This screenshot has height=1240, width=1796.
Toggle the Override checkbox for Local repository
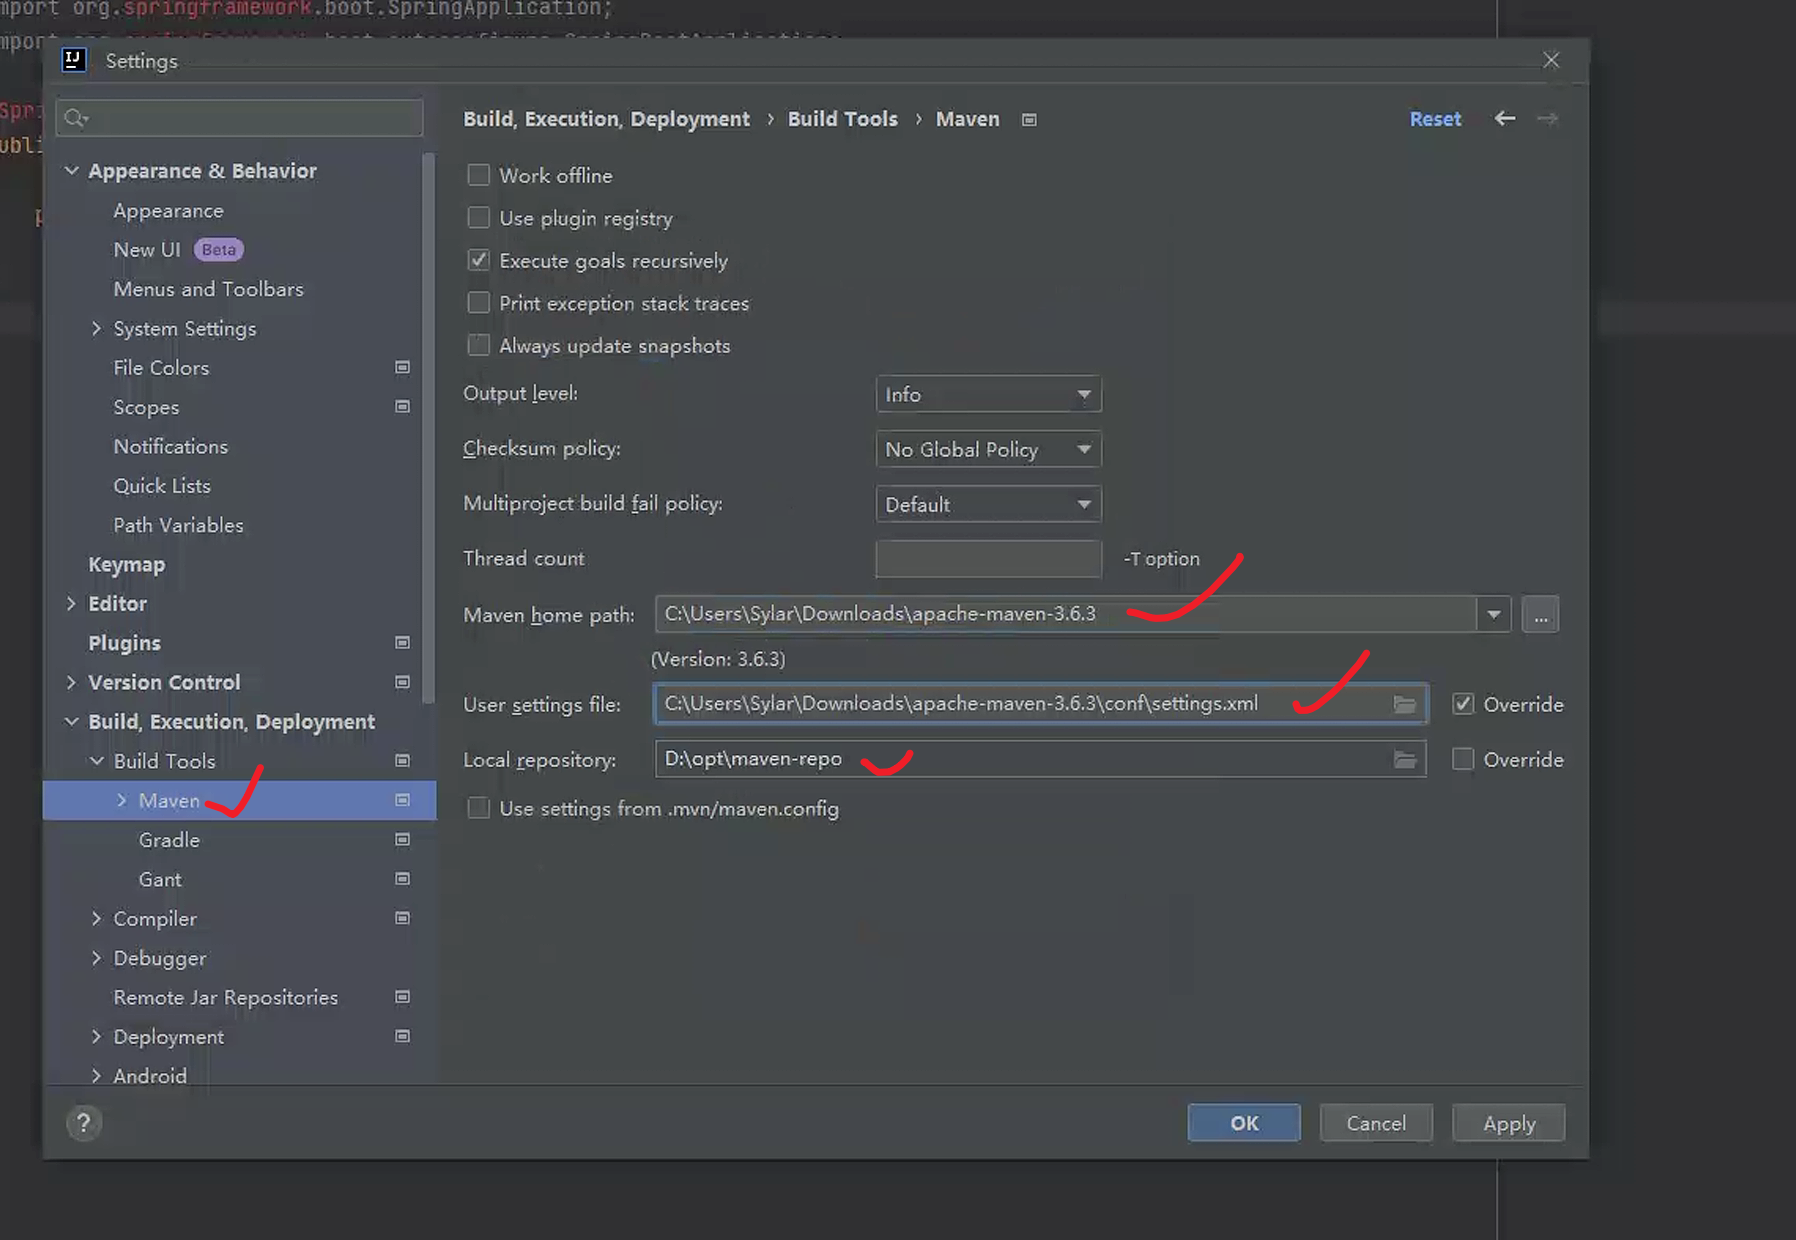pos(1463,760)
